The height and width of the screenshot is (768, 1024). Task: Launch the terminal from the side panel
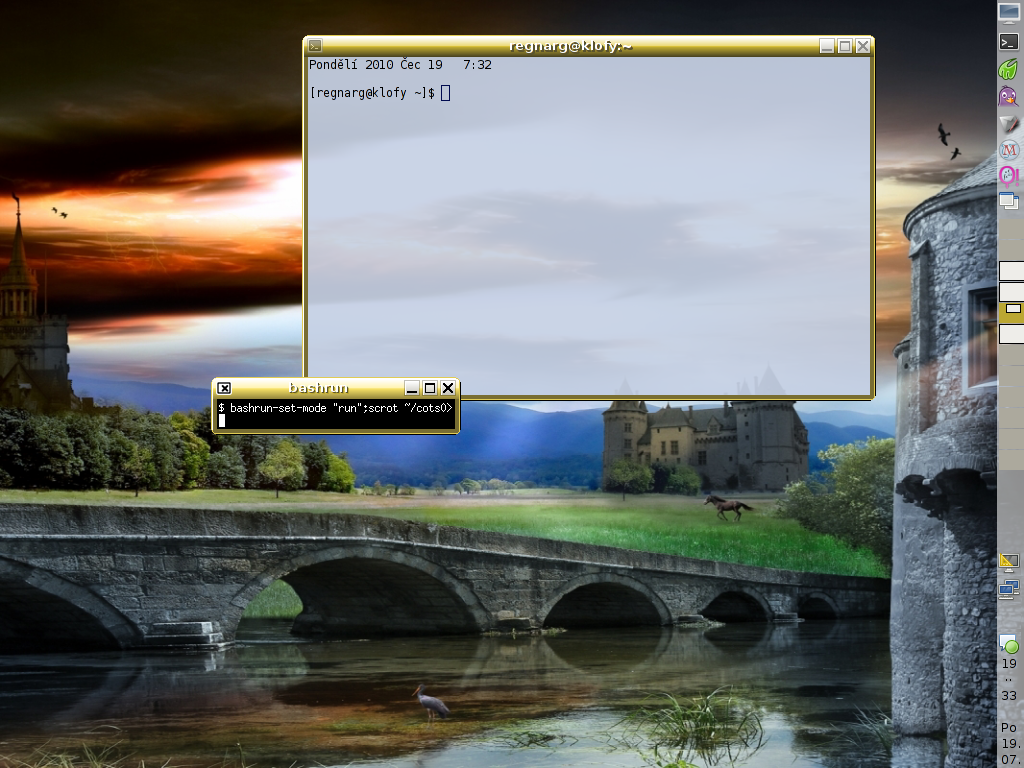pos(1009,41)
